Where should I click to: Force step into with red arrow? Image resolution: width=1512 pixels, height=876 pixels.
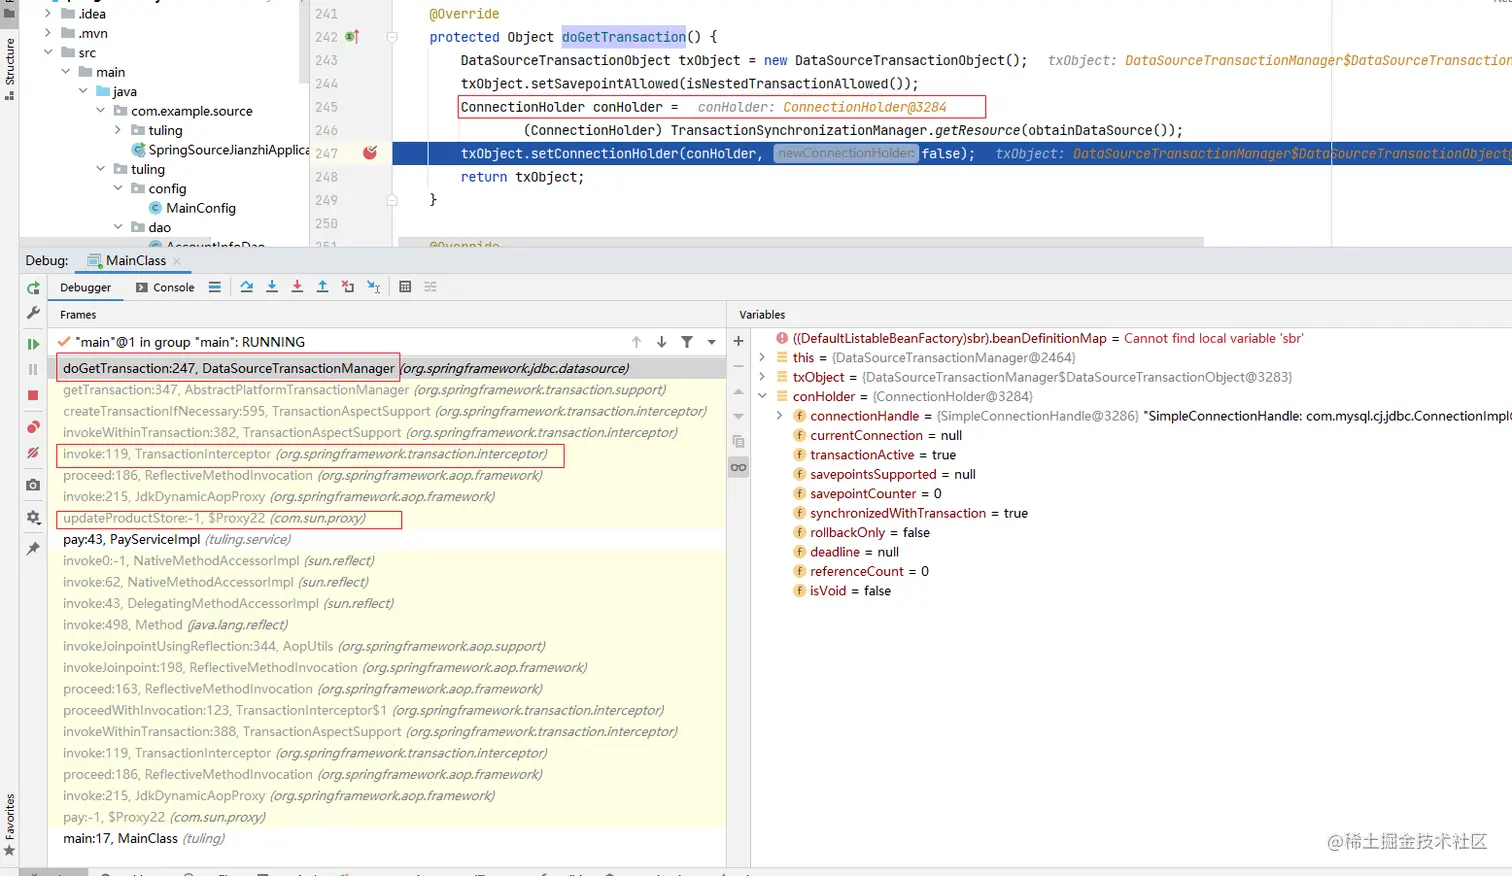[297, 287]
